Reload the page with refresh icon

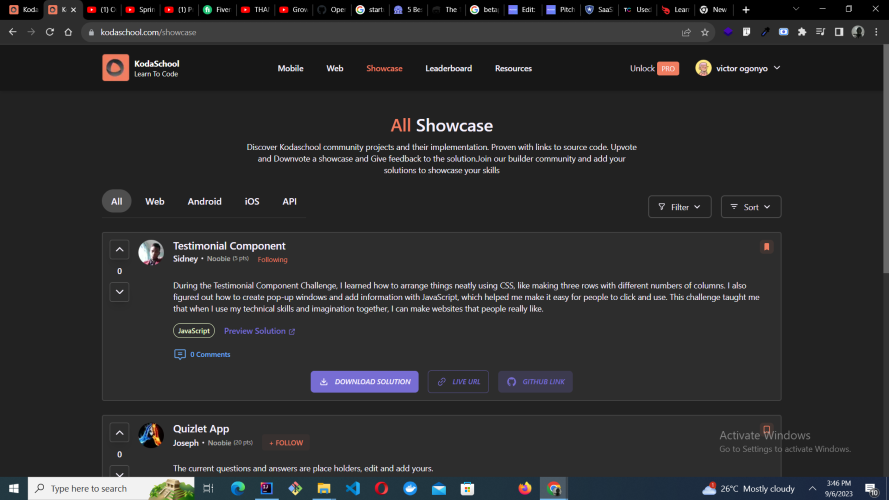click(x=50, y=32)
